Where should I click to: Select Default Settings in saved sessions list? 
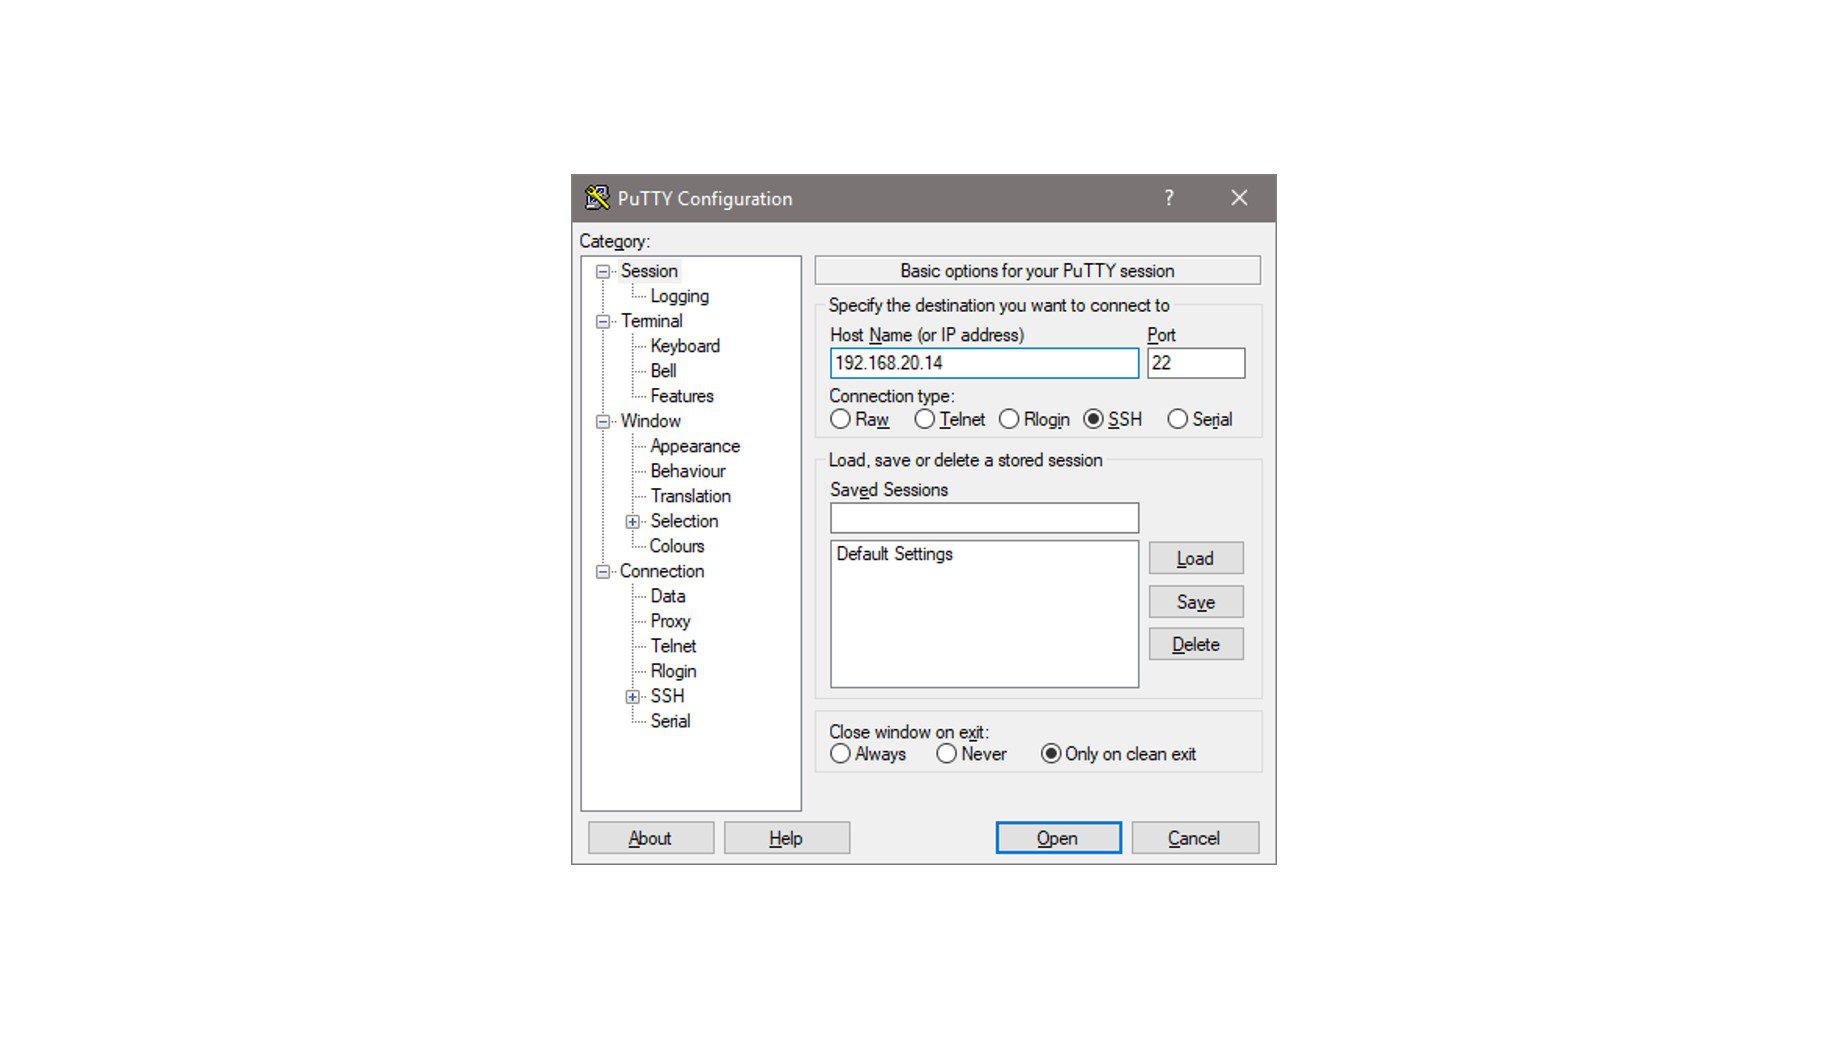point(894,554)
